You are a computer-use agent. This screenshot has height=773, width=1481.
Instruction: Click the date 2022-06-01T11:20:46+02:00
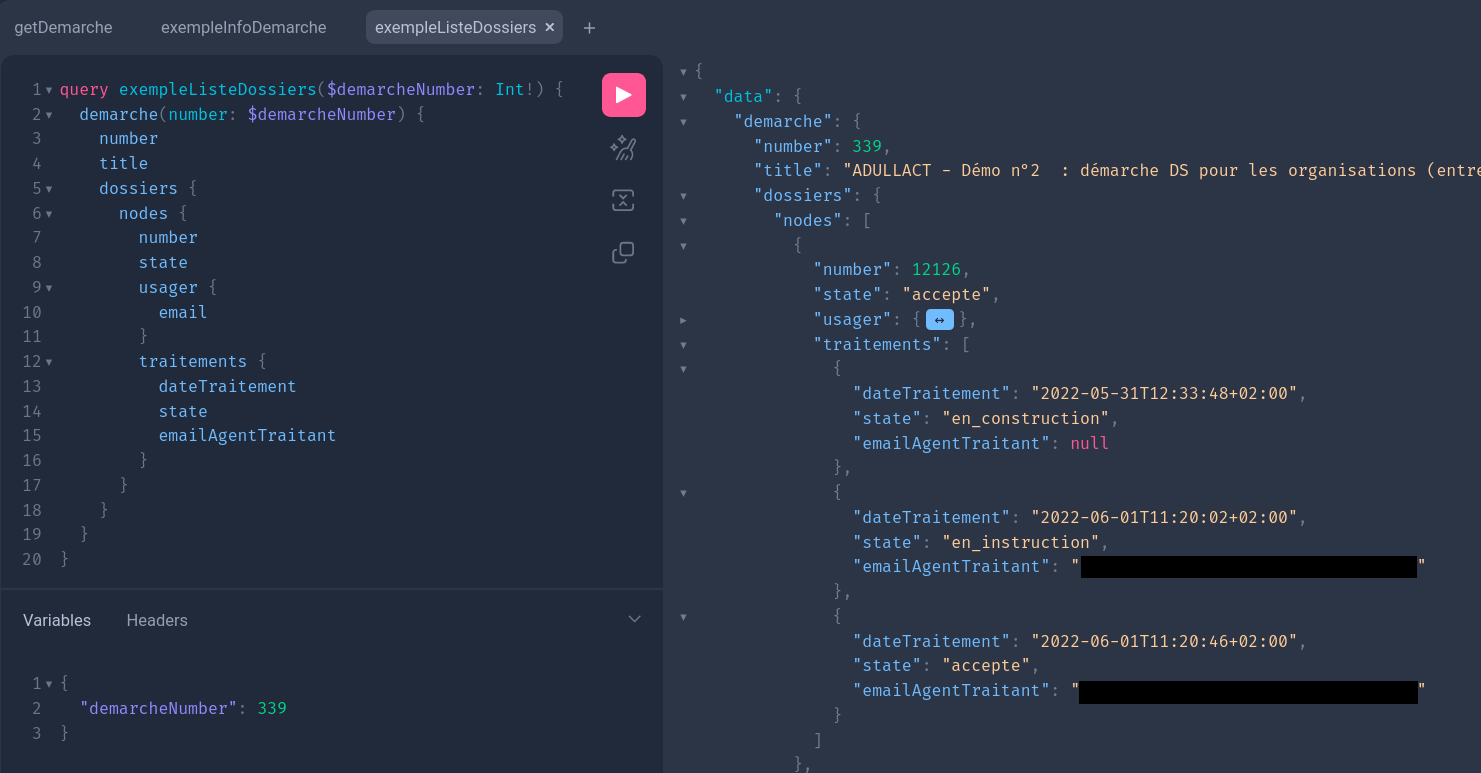pos(1164,641)
